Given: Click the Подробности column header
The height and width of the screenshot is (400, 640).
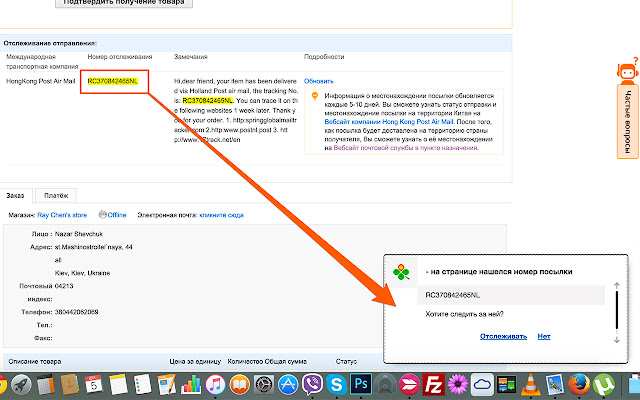Looking at the screenshot, I should pyautogui.click(x=324, y=57).
